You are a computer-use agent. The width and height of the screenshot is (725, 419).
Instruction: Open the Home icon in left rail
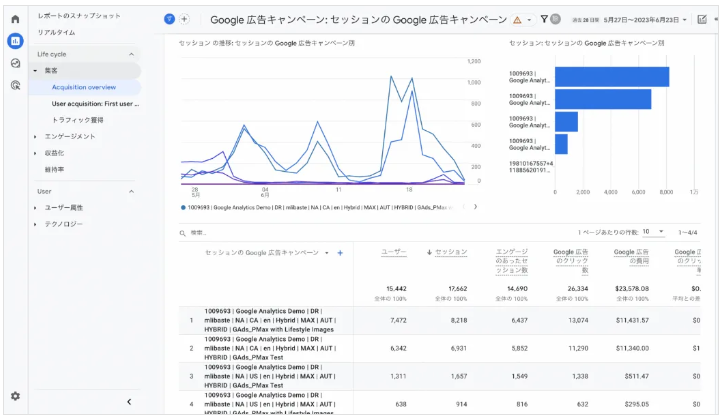pos(15,19)
